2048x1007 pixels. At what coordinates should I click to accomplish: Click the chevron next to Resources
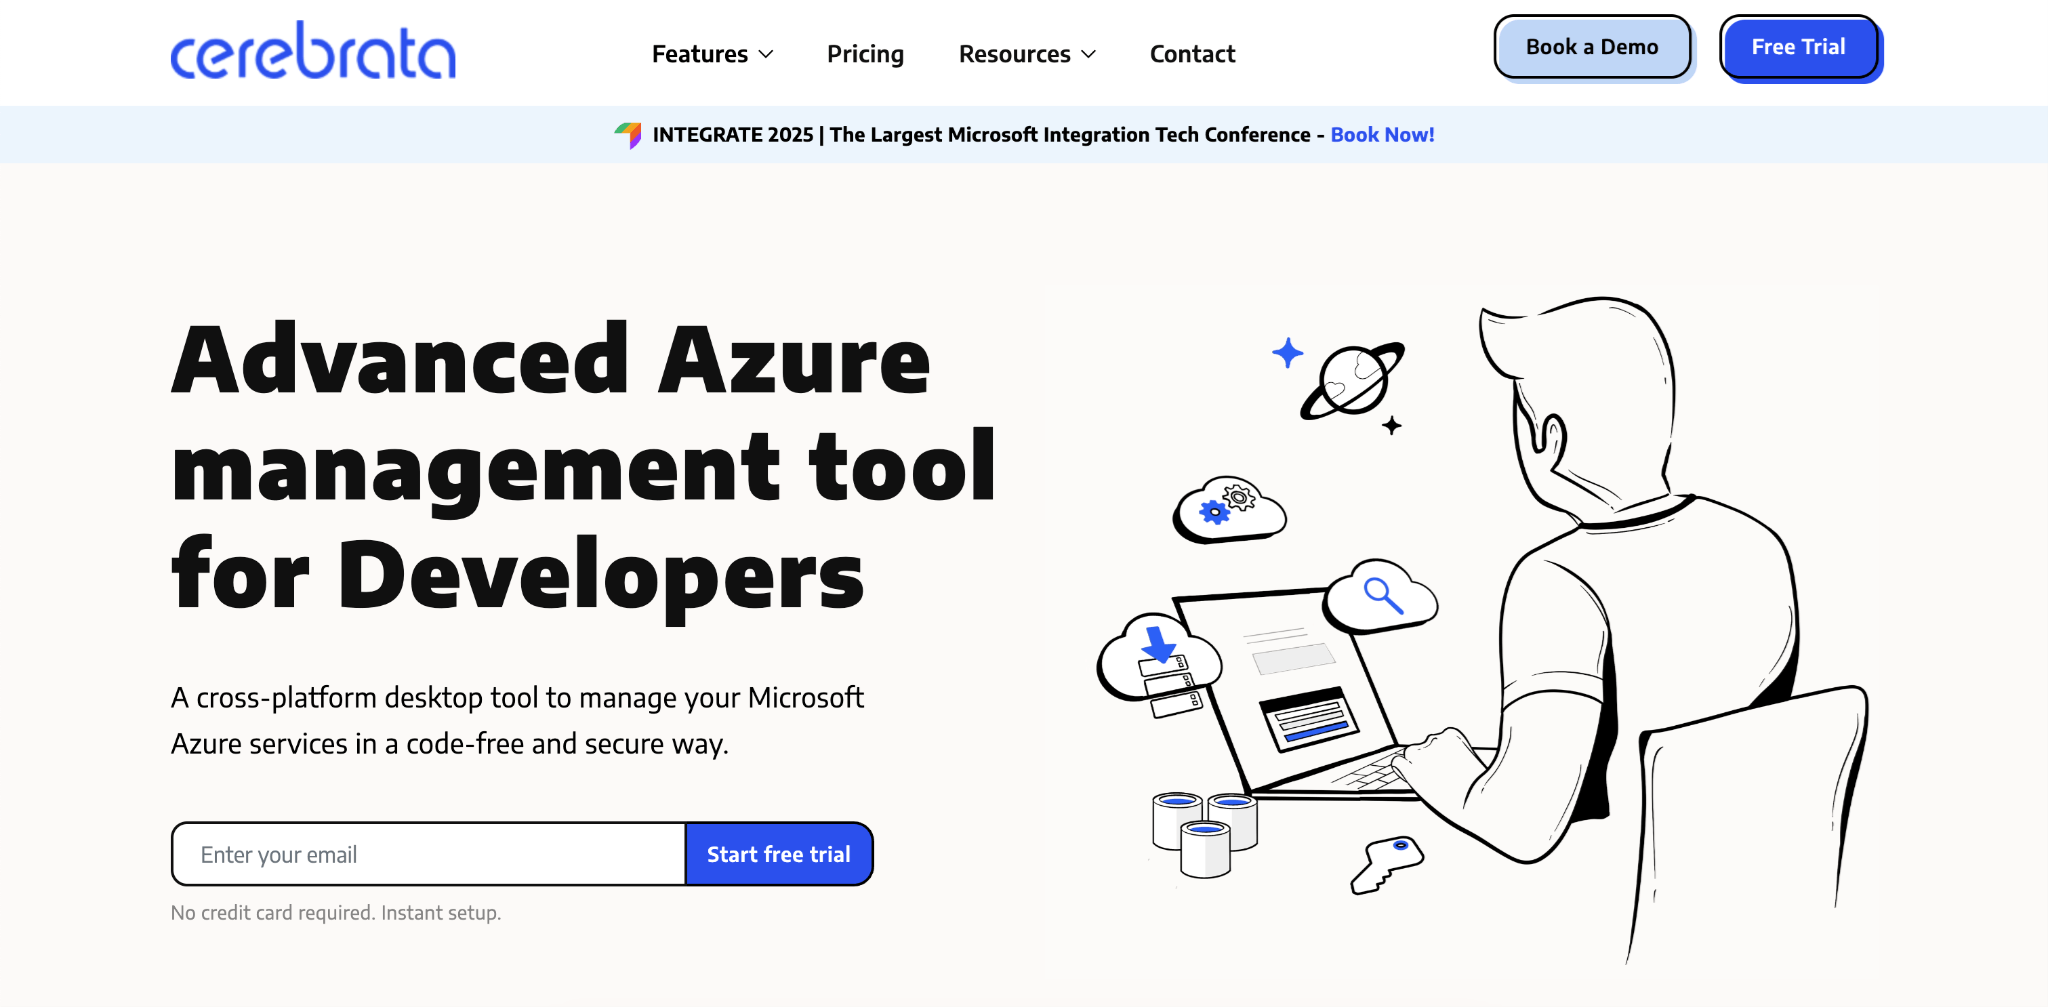1089,54
